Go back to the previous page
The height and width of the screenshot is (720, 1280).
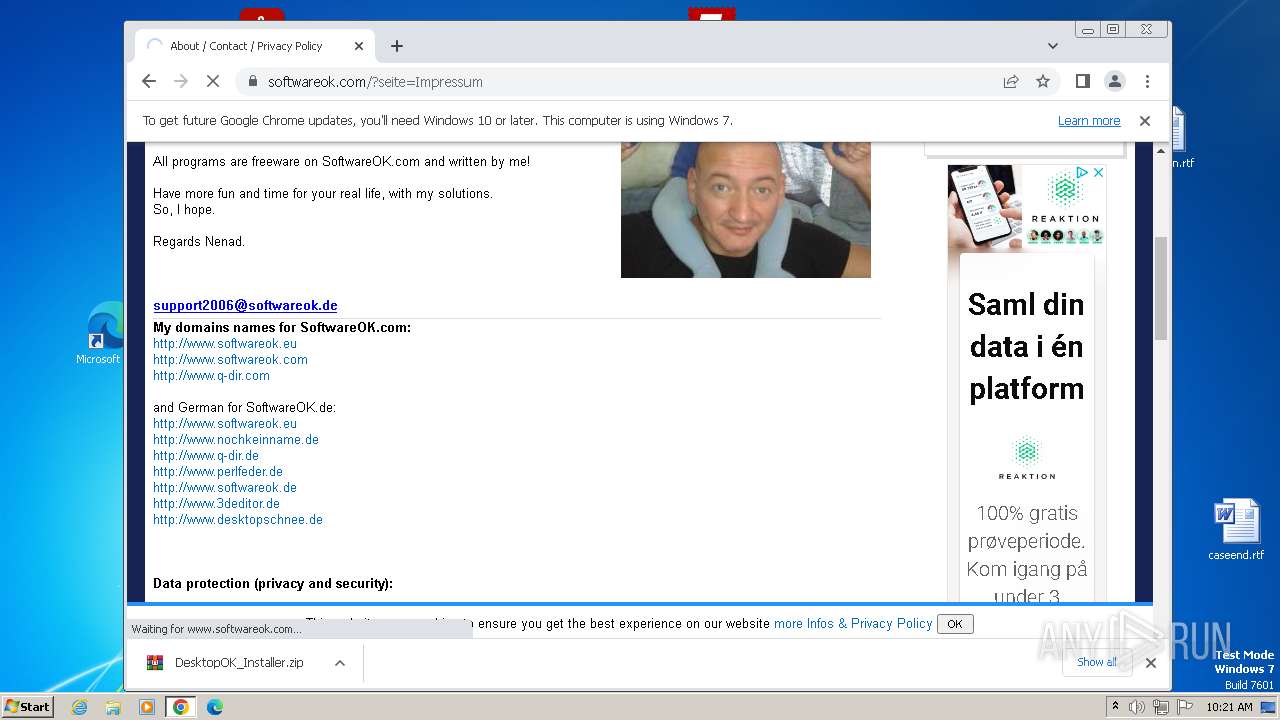[149, 81]
